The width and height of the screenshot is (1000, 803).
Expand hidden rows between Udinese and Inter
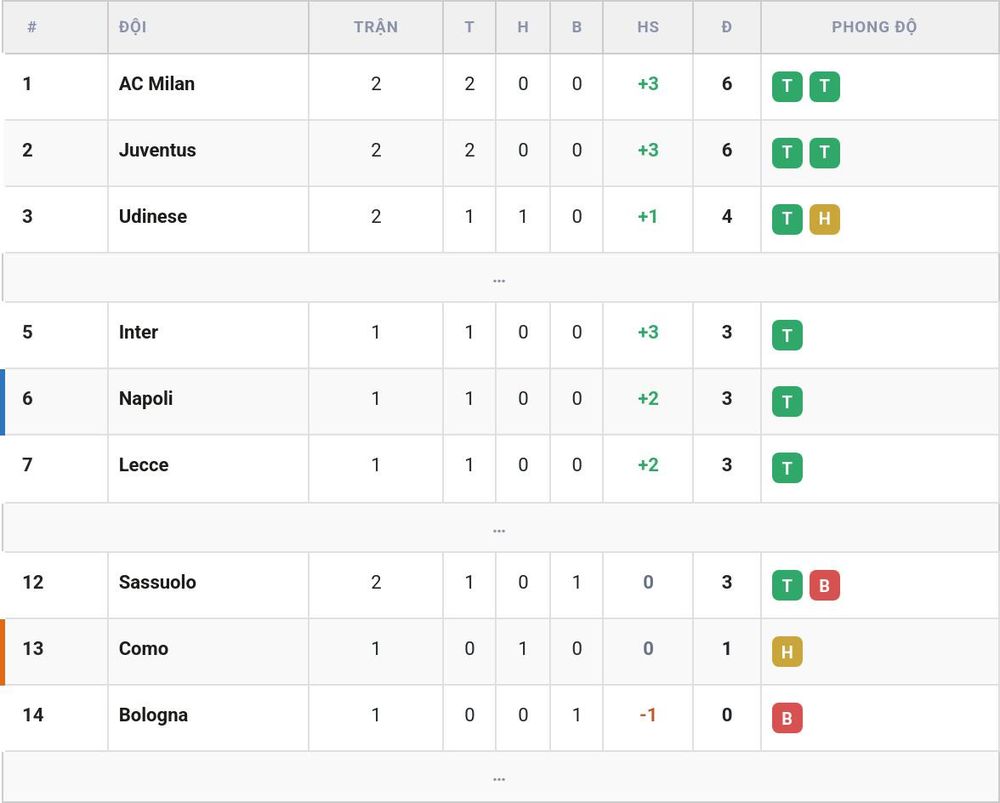click(500, 277)
